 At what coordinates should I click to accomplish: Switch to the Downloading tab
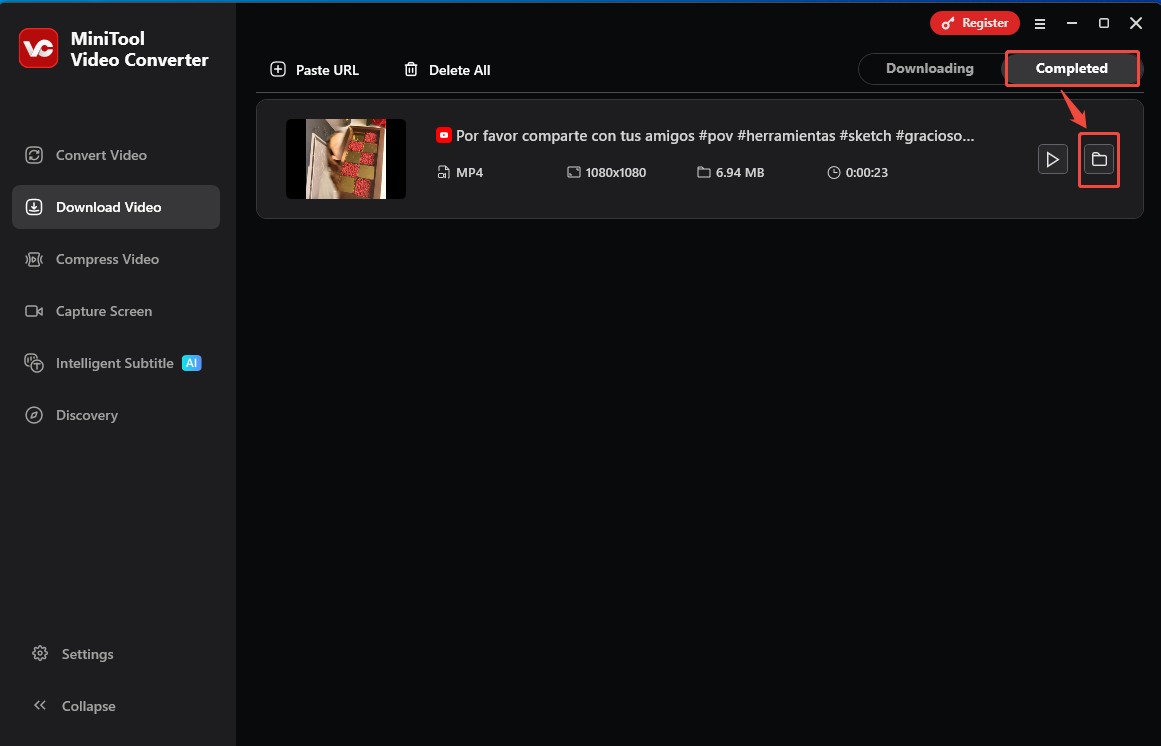click(x=929, y=68)
